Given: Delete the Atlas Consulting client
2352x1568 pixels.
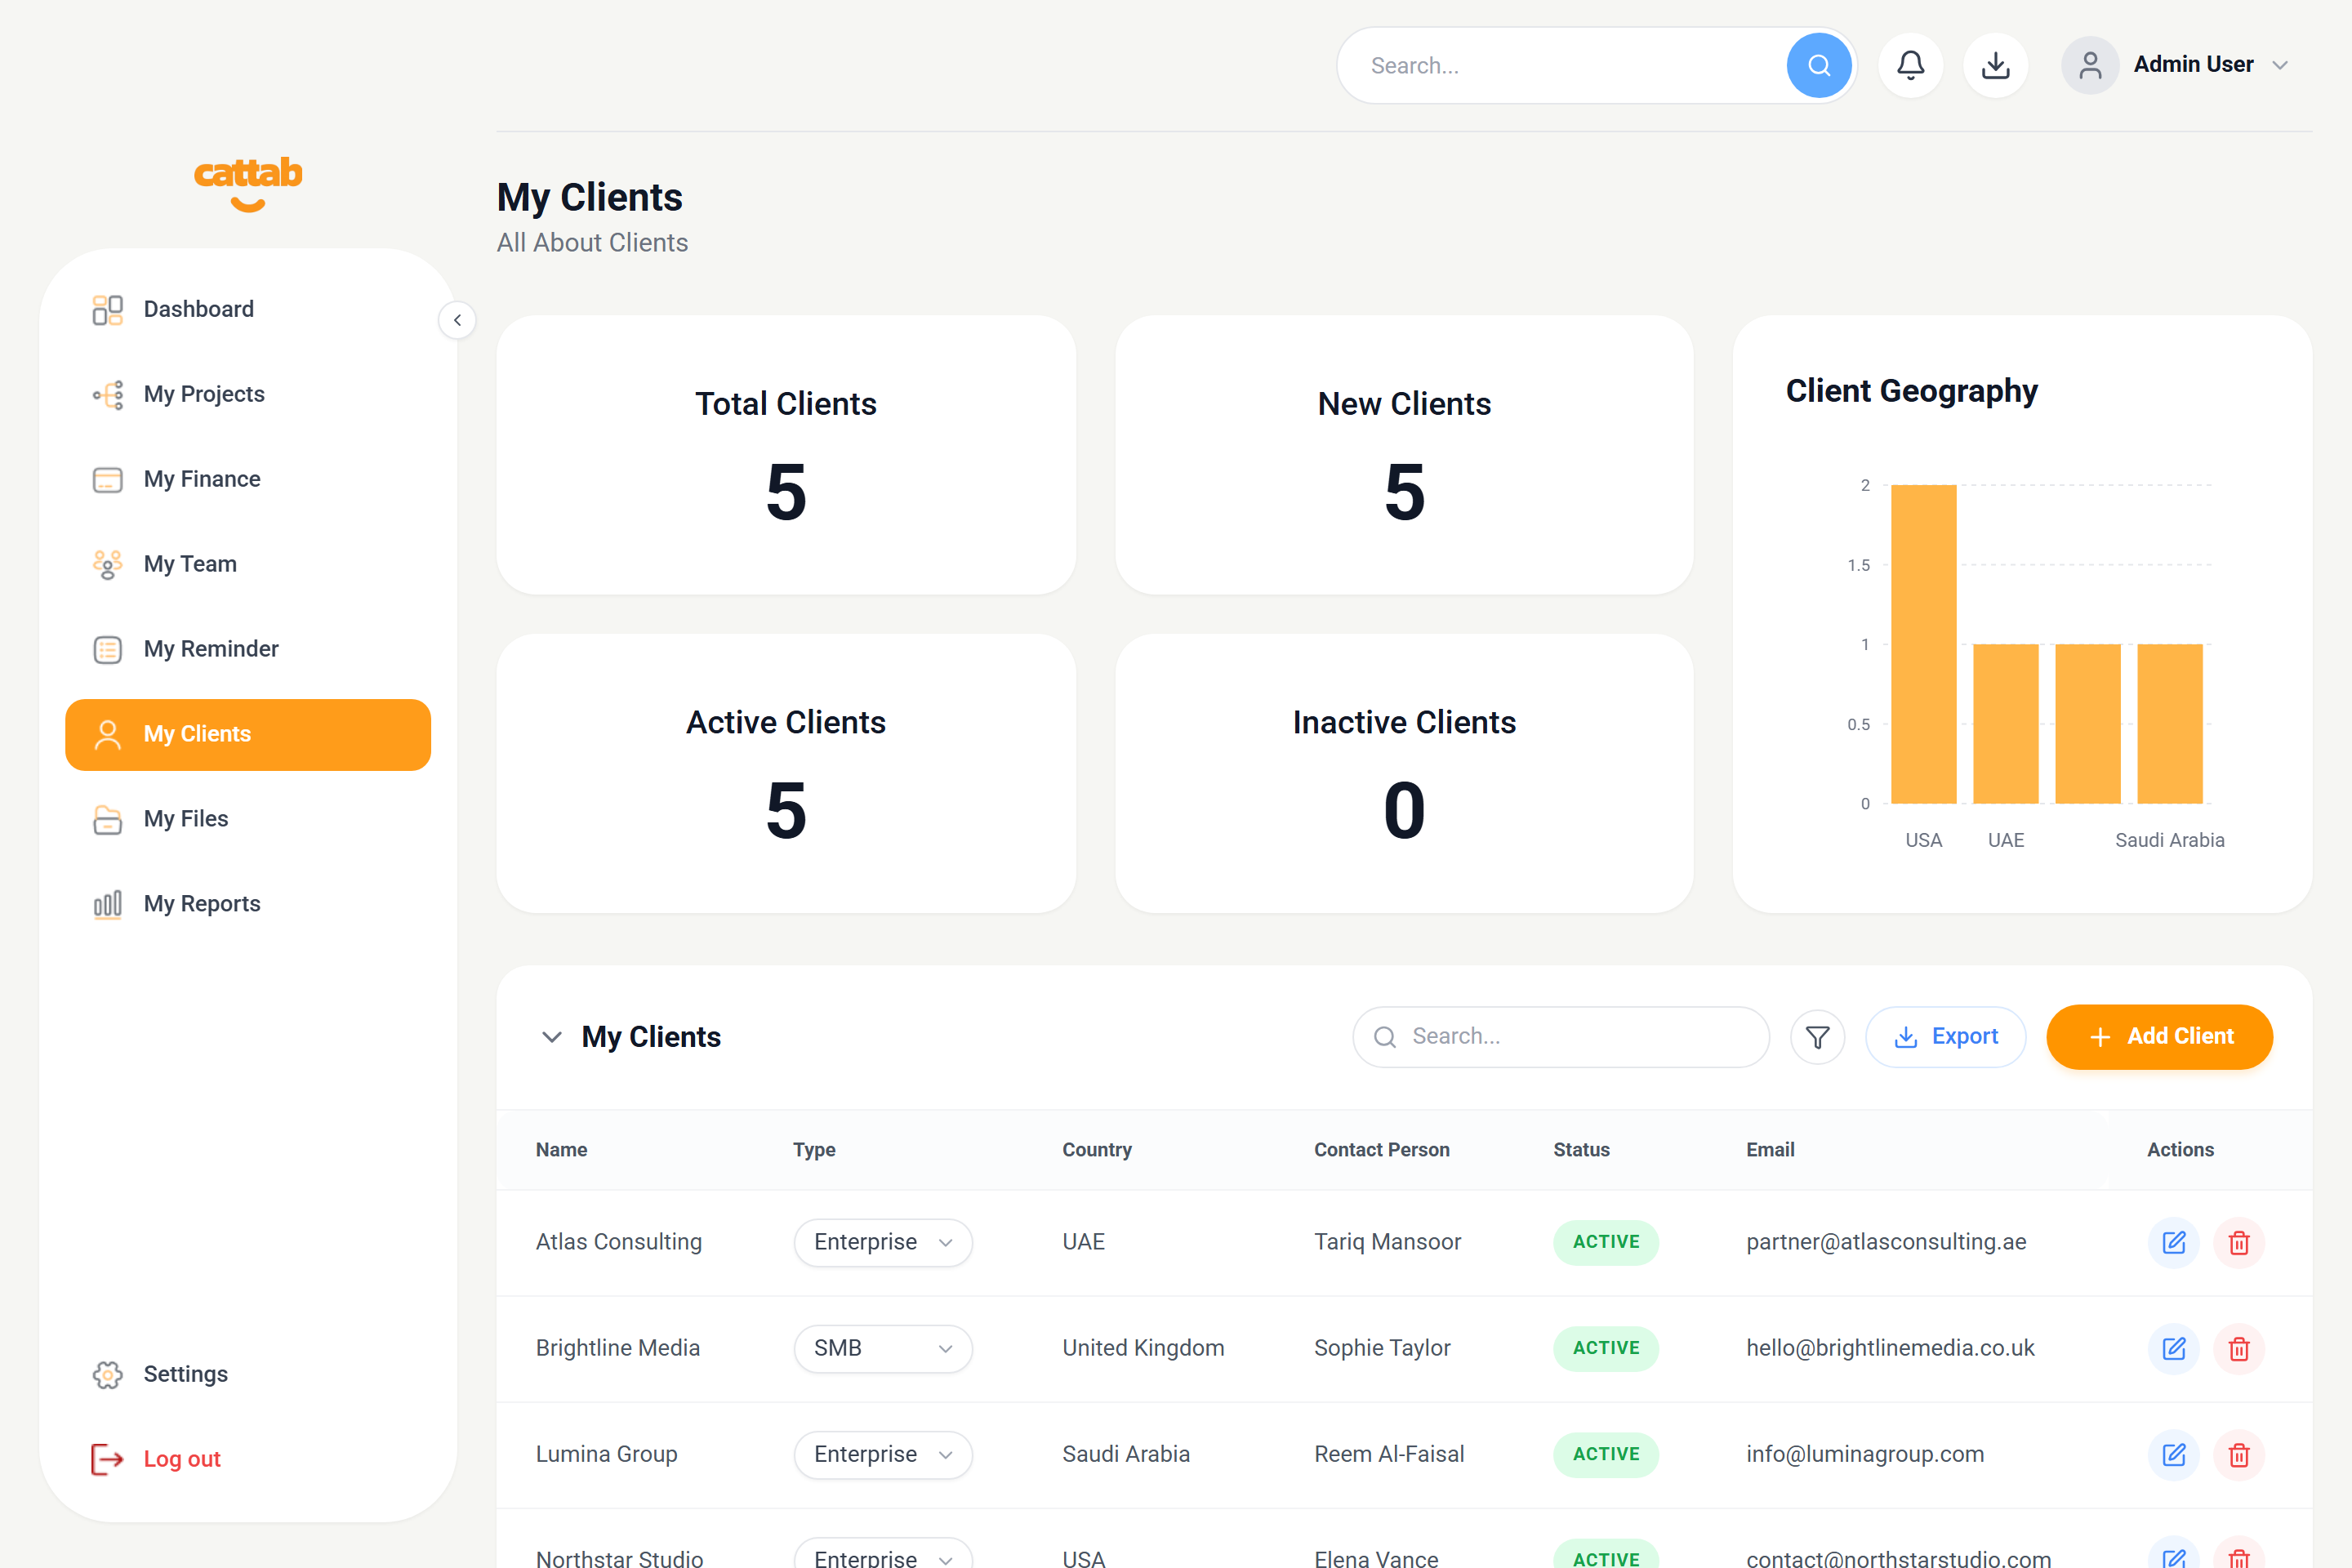Looking at the screenshot, I should pyautogui.click(x=2238, y=1242).
